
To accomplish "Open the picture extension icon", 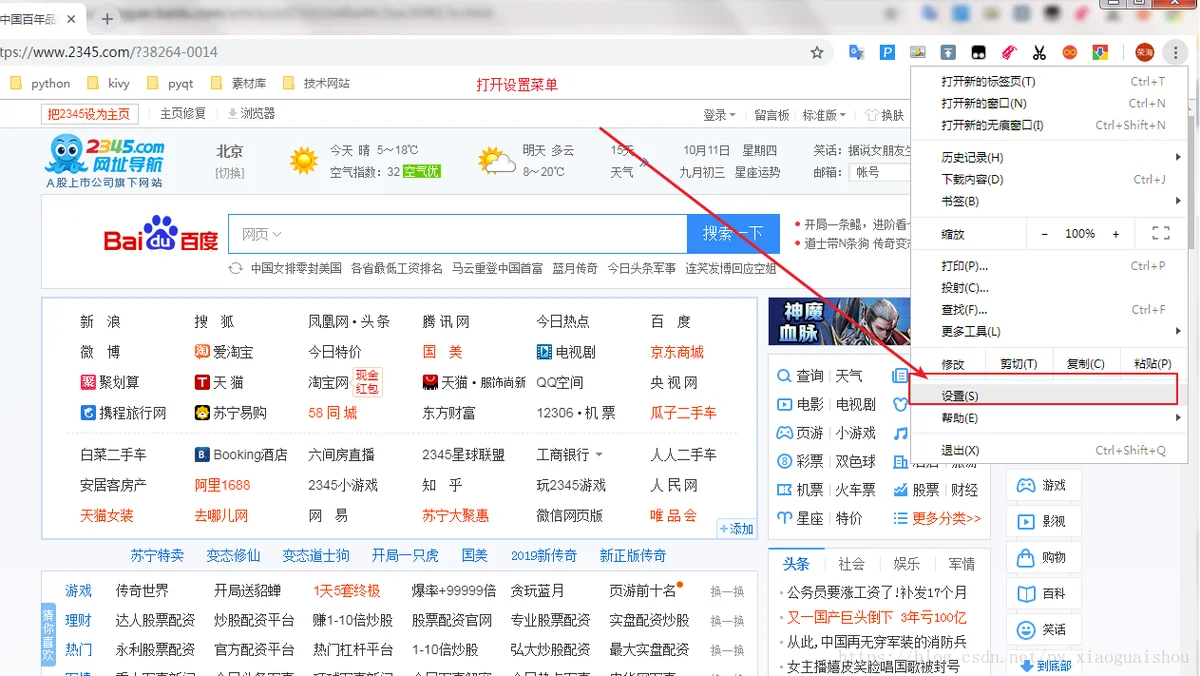I will 917,52.
